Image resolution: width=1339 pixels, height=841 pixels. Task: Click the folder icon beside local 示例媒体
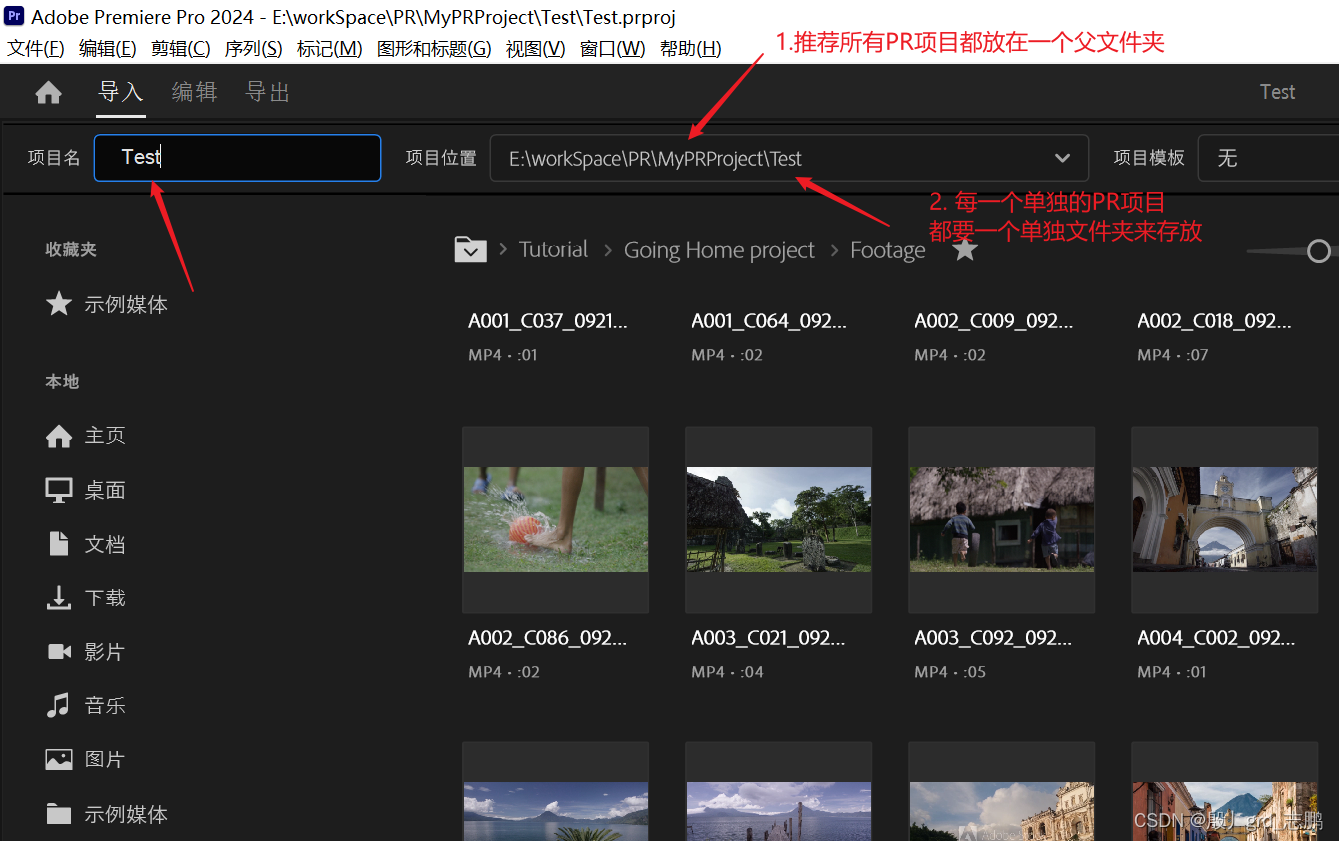tap(59, 814)
